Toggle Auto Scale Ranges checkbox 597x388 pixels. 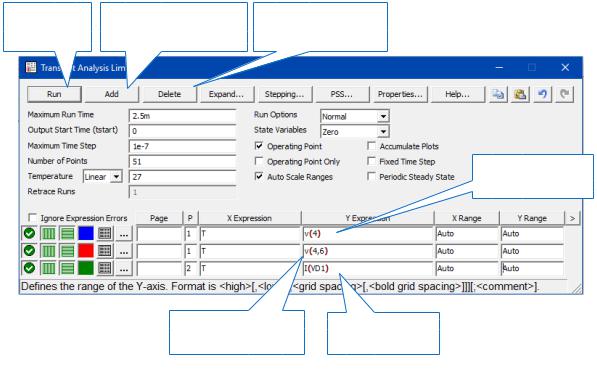(x=259, y=176)
